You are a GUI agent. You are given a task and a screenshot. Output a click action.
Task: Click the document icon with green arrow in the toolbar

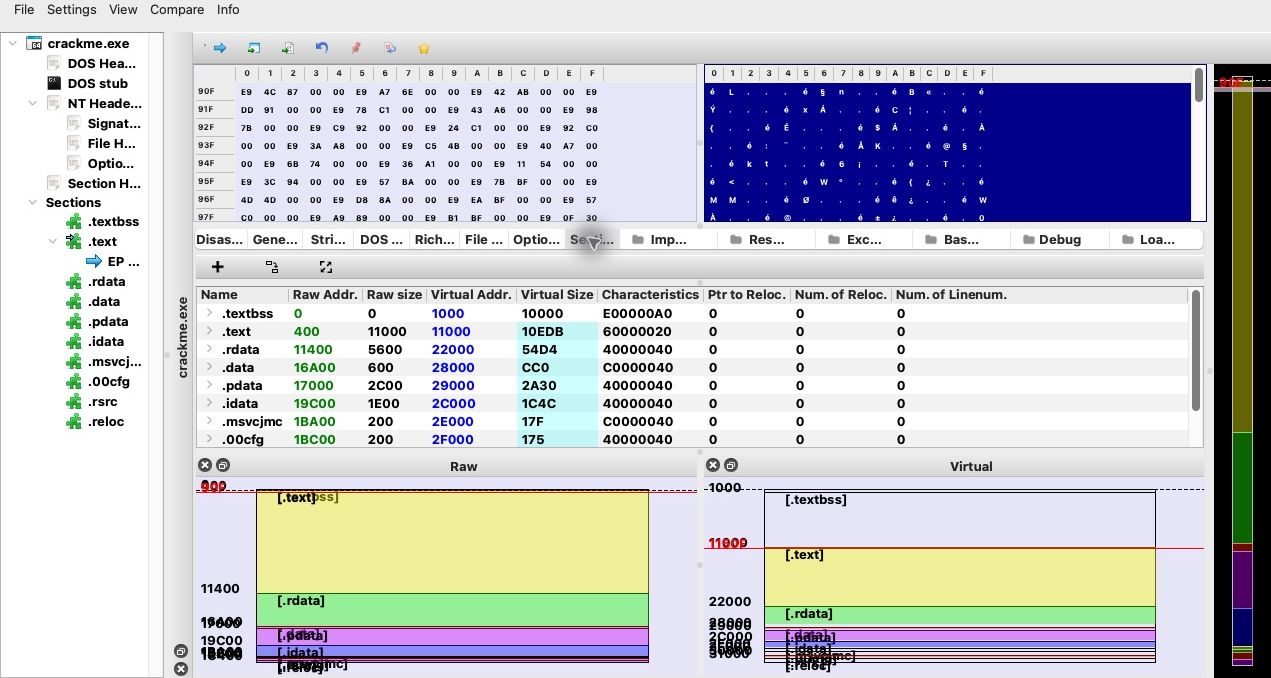tap(288, 48)
